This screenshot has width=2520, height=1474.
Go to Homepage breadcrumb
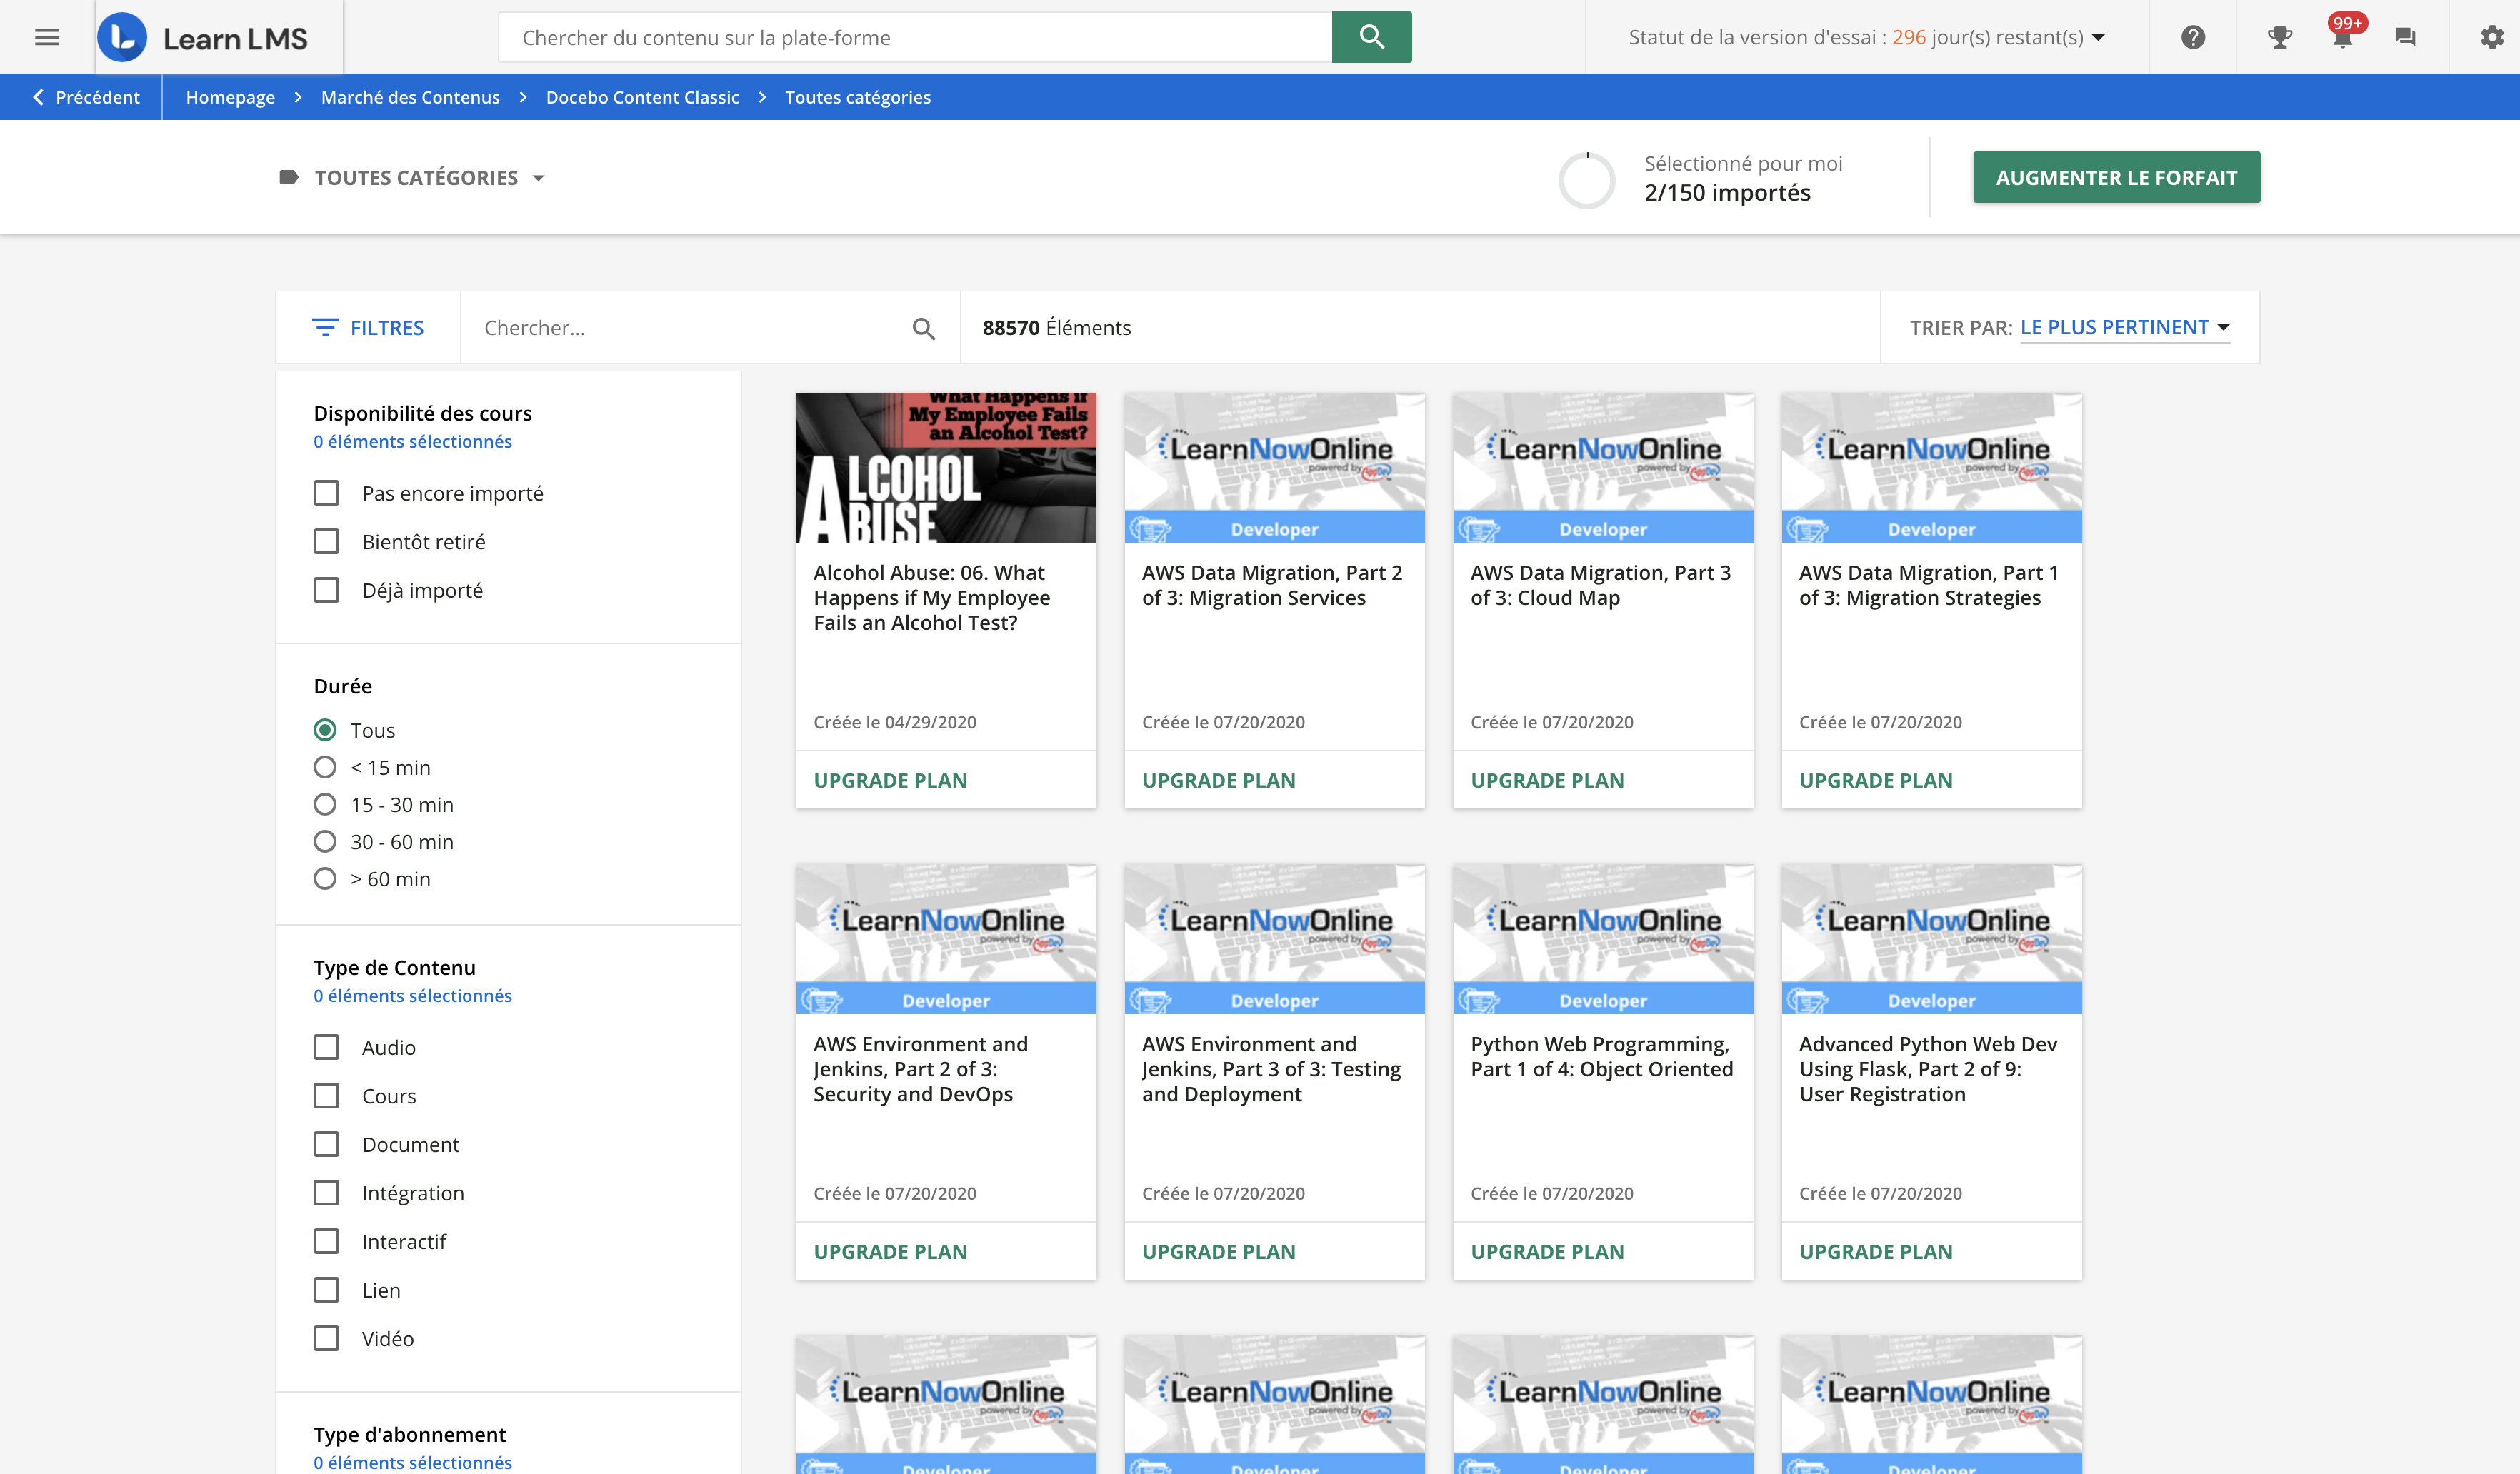tap(230, 97)
